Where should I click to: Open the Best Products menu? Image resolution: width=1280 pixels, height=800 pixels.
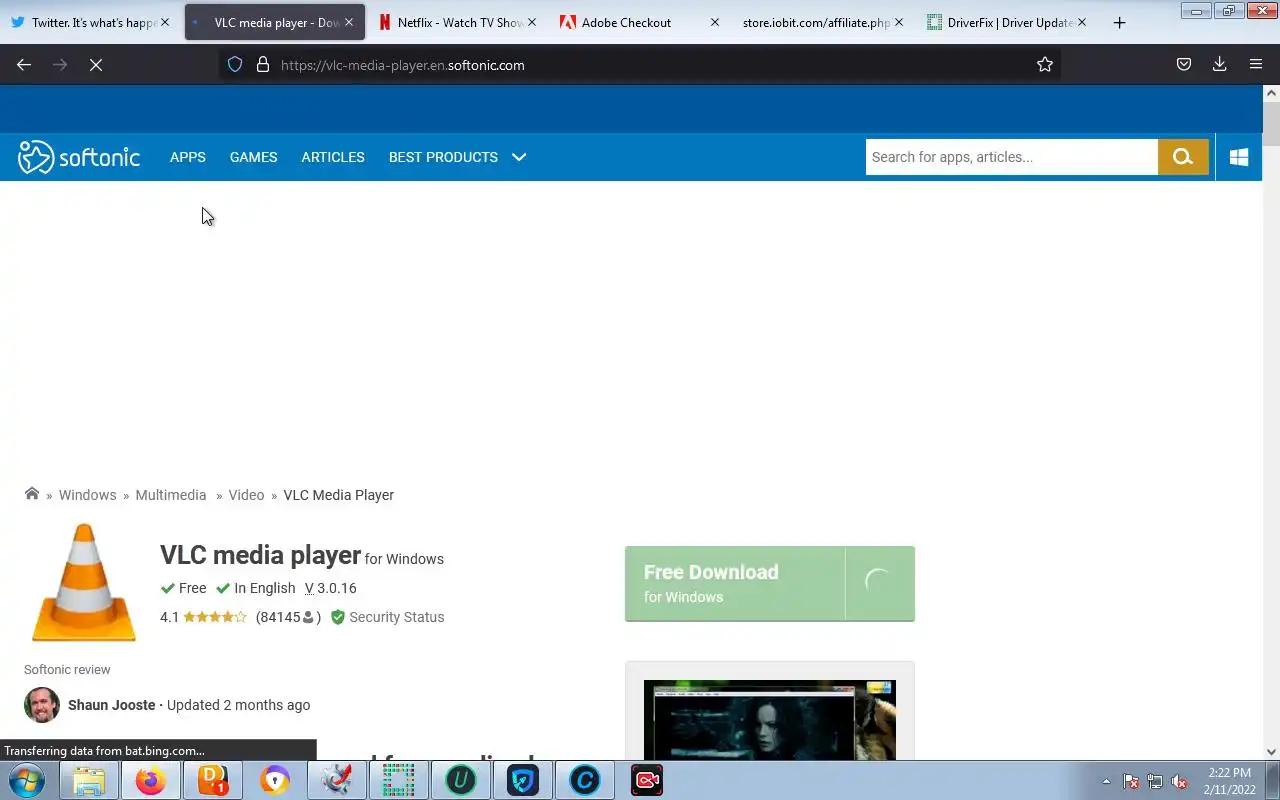click(x=443, y=157)
